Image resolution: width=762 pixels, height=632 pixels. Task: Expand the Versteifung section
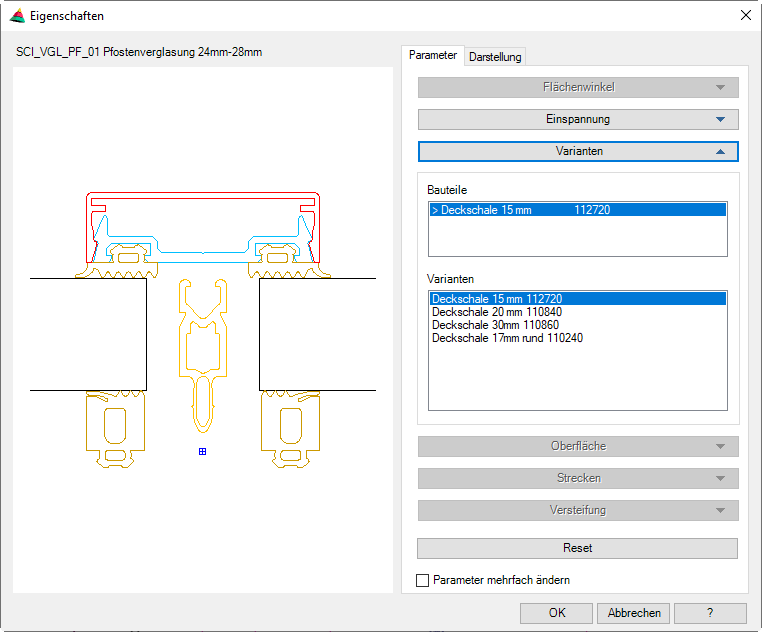[578, 510]
